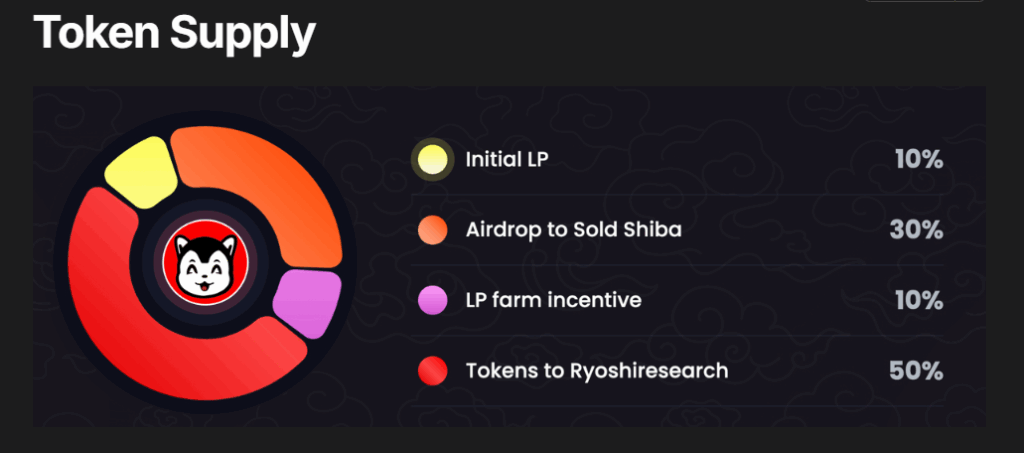Click the 10% value for Initial LP

coord(919,159)
